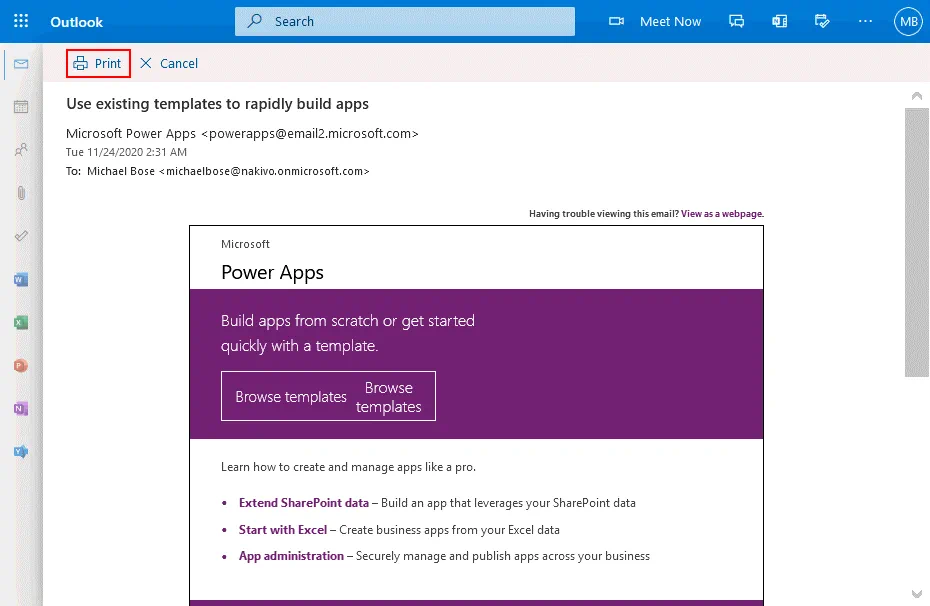Launch Excel from the sidebar

pos(21,323)
